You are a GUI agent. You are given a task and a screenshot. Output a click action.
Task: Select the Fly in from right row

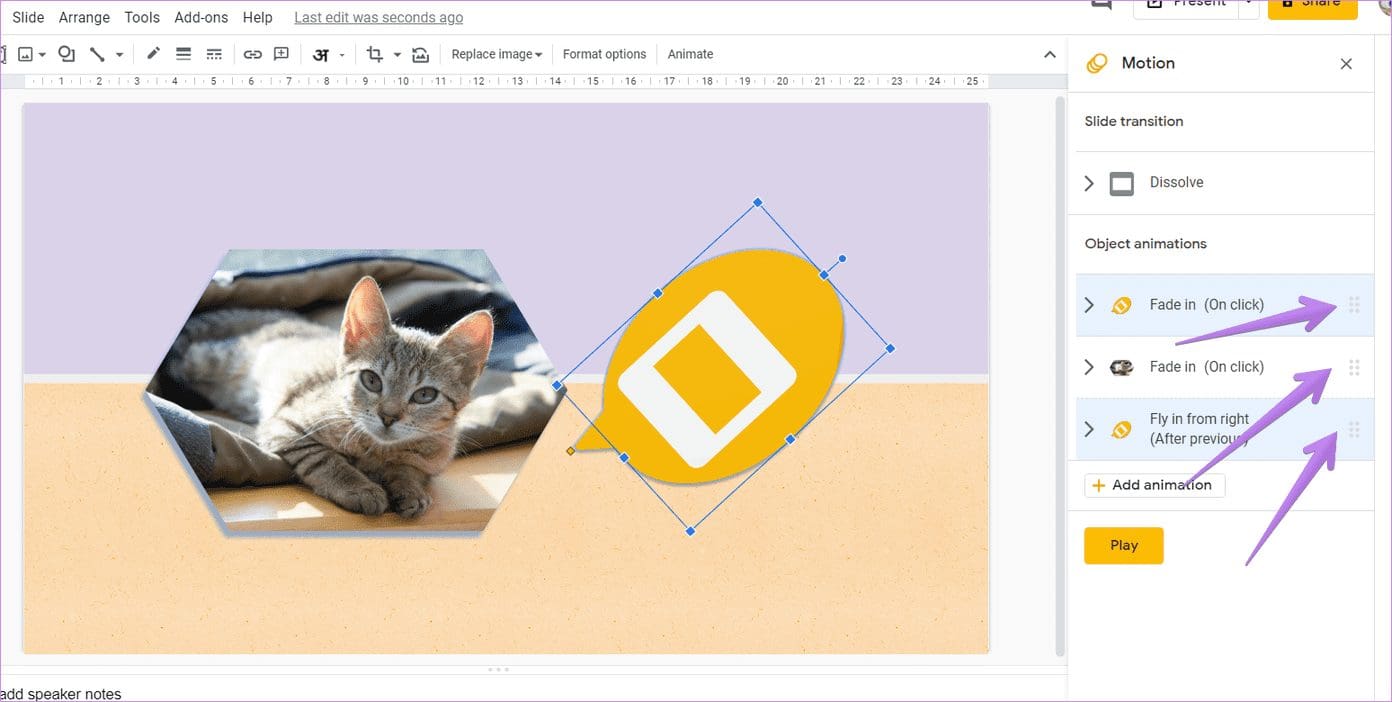tap(1224, 429)
